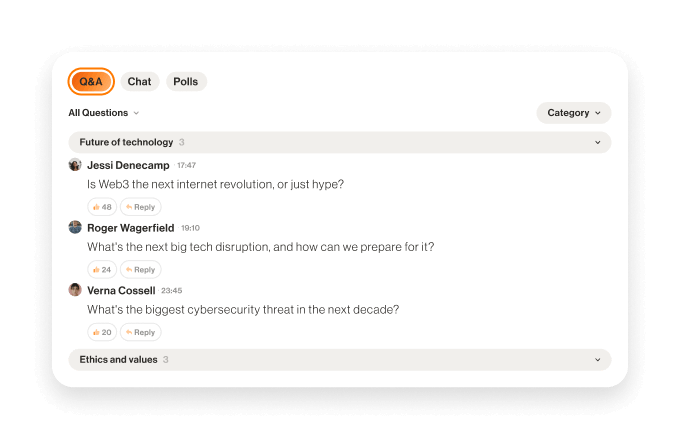Upvote Roger's tech disruption question
Screen dimensions: 680x438
pos(102,269)
